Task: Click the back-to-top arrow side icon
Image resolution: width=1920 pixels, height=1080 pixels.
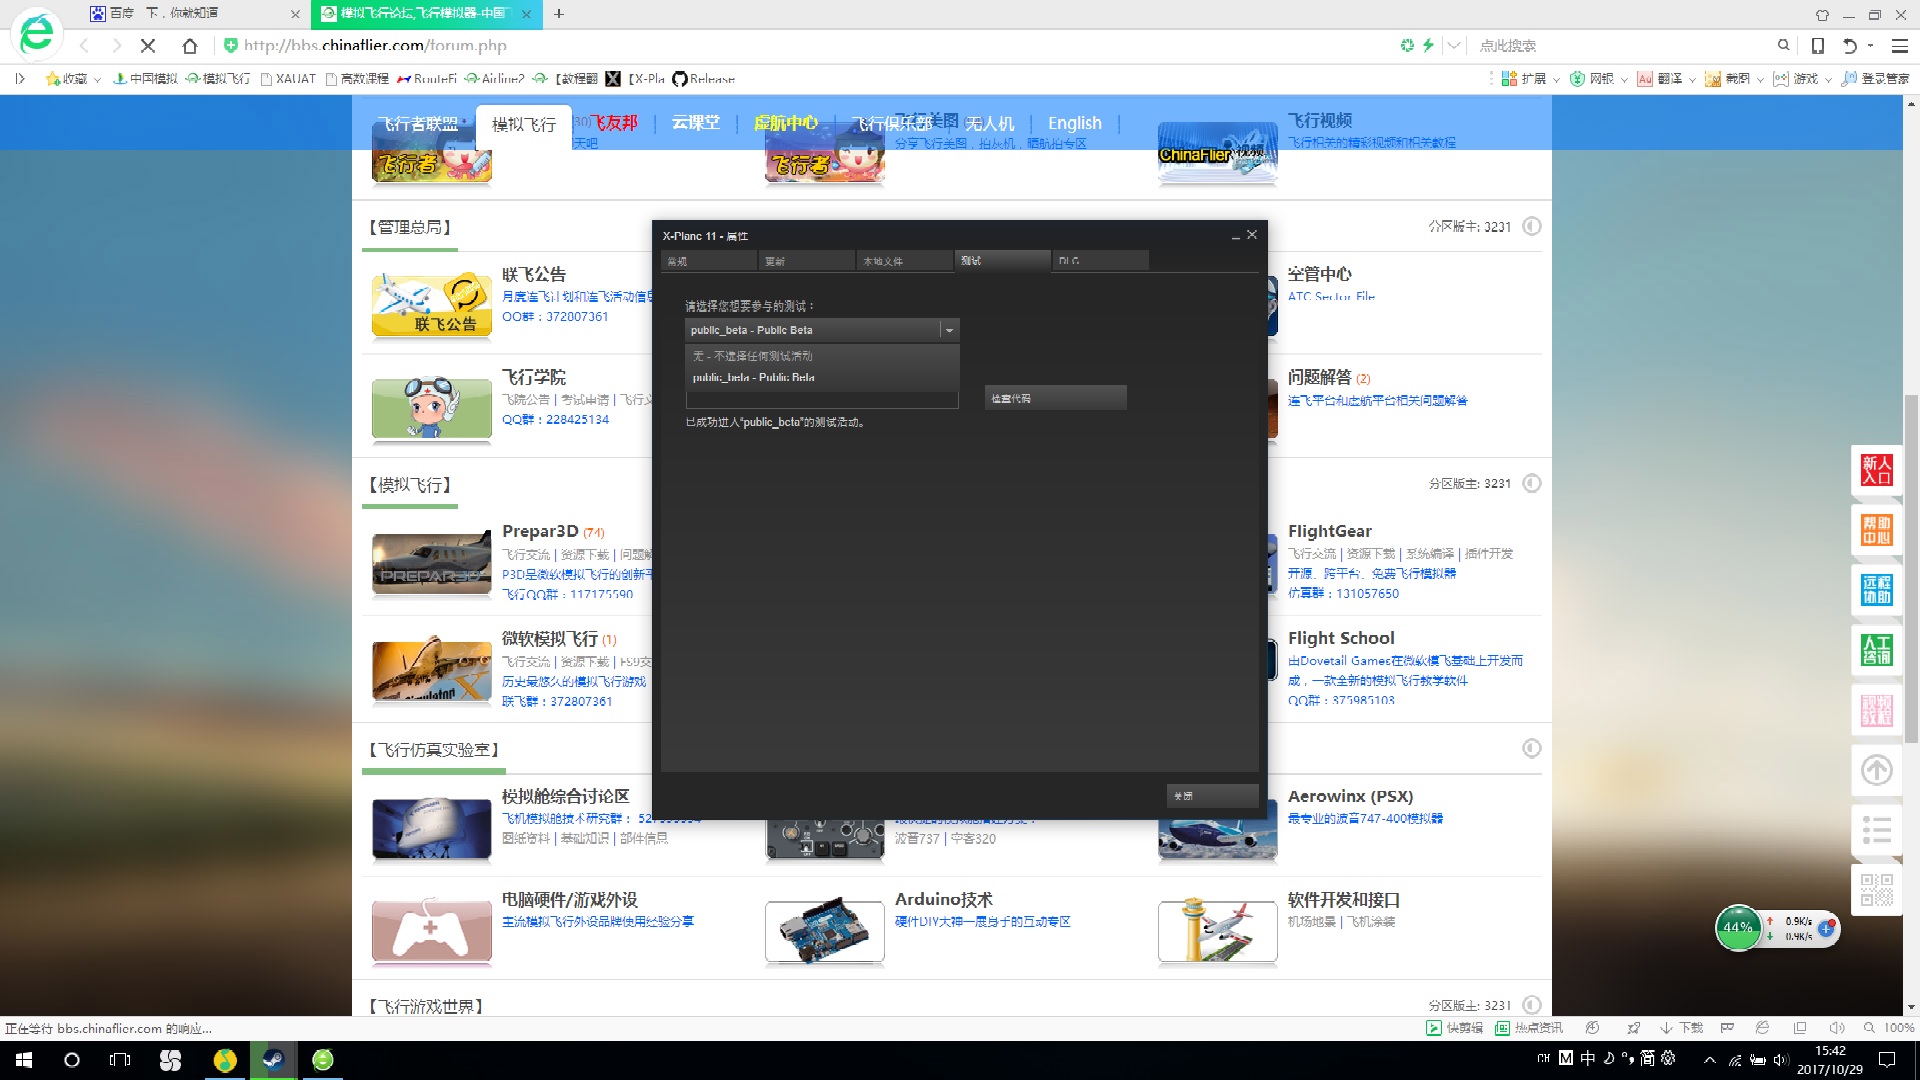Action: (x=1876, y=770)
